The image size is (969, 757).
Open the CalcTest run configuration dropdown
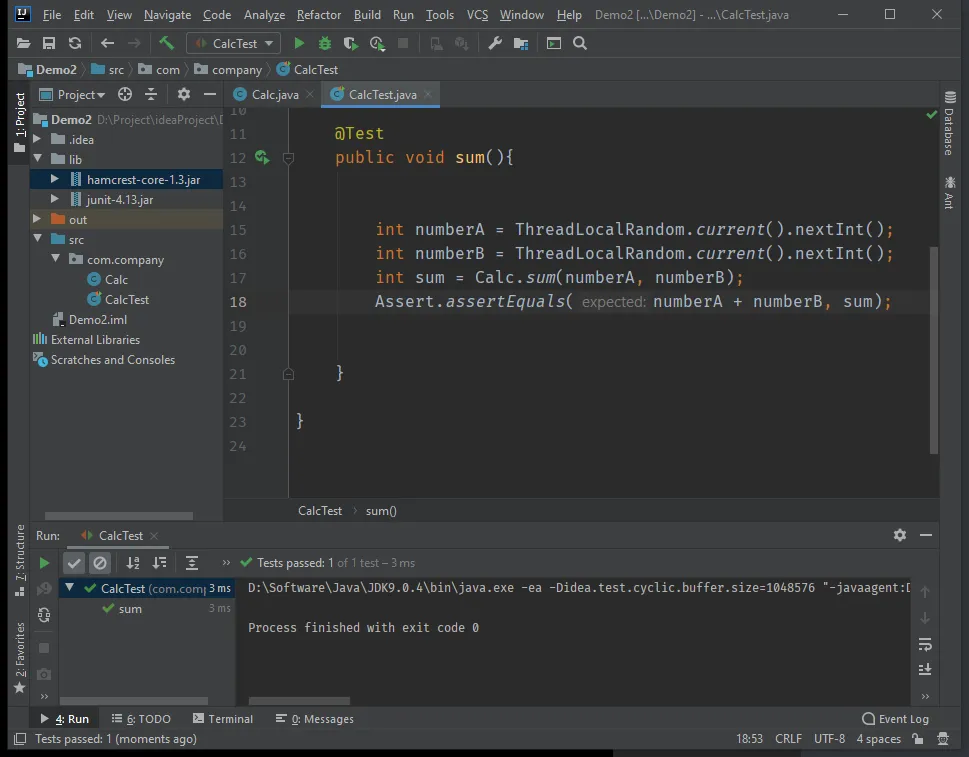point(233,43)
